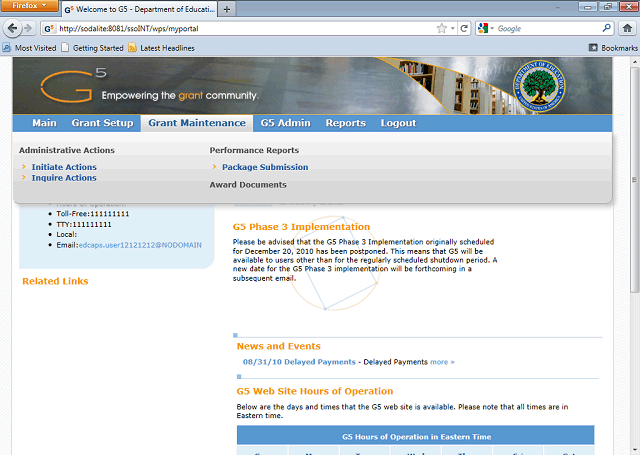The image size is (640, 455).
Task: Click the Related Links heading
Action: tap(55, 281)
